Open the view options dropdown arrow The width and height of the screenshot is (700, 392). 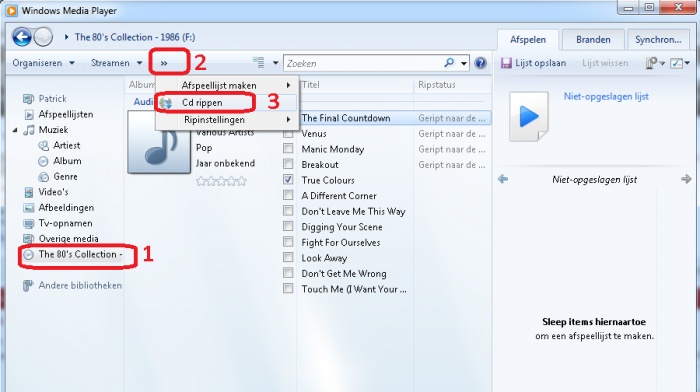point(275,63)
